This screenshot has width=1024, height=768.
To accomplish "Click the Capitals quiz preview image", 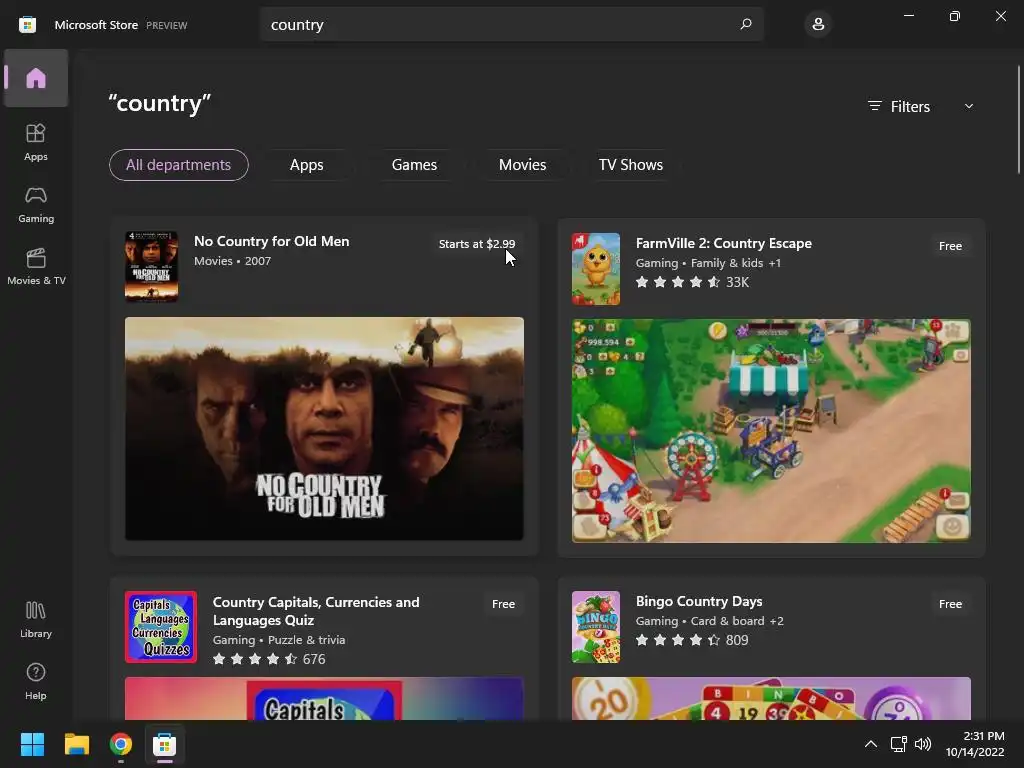I will [x=324, y=698].
